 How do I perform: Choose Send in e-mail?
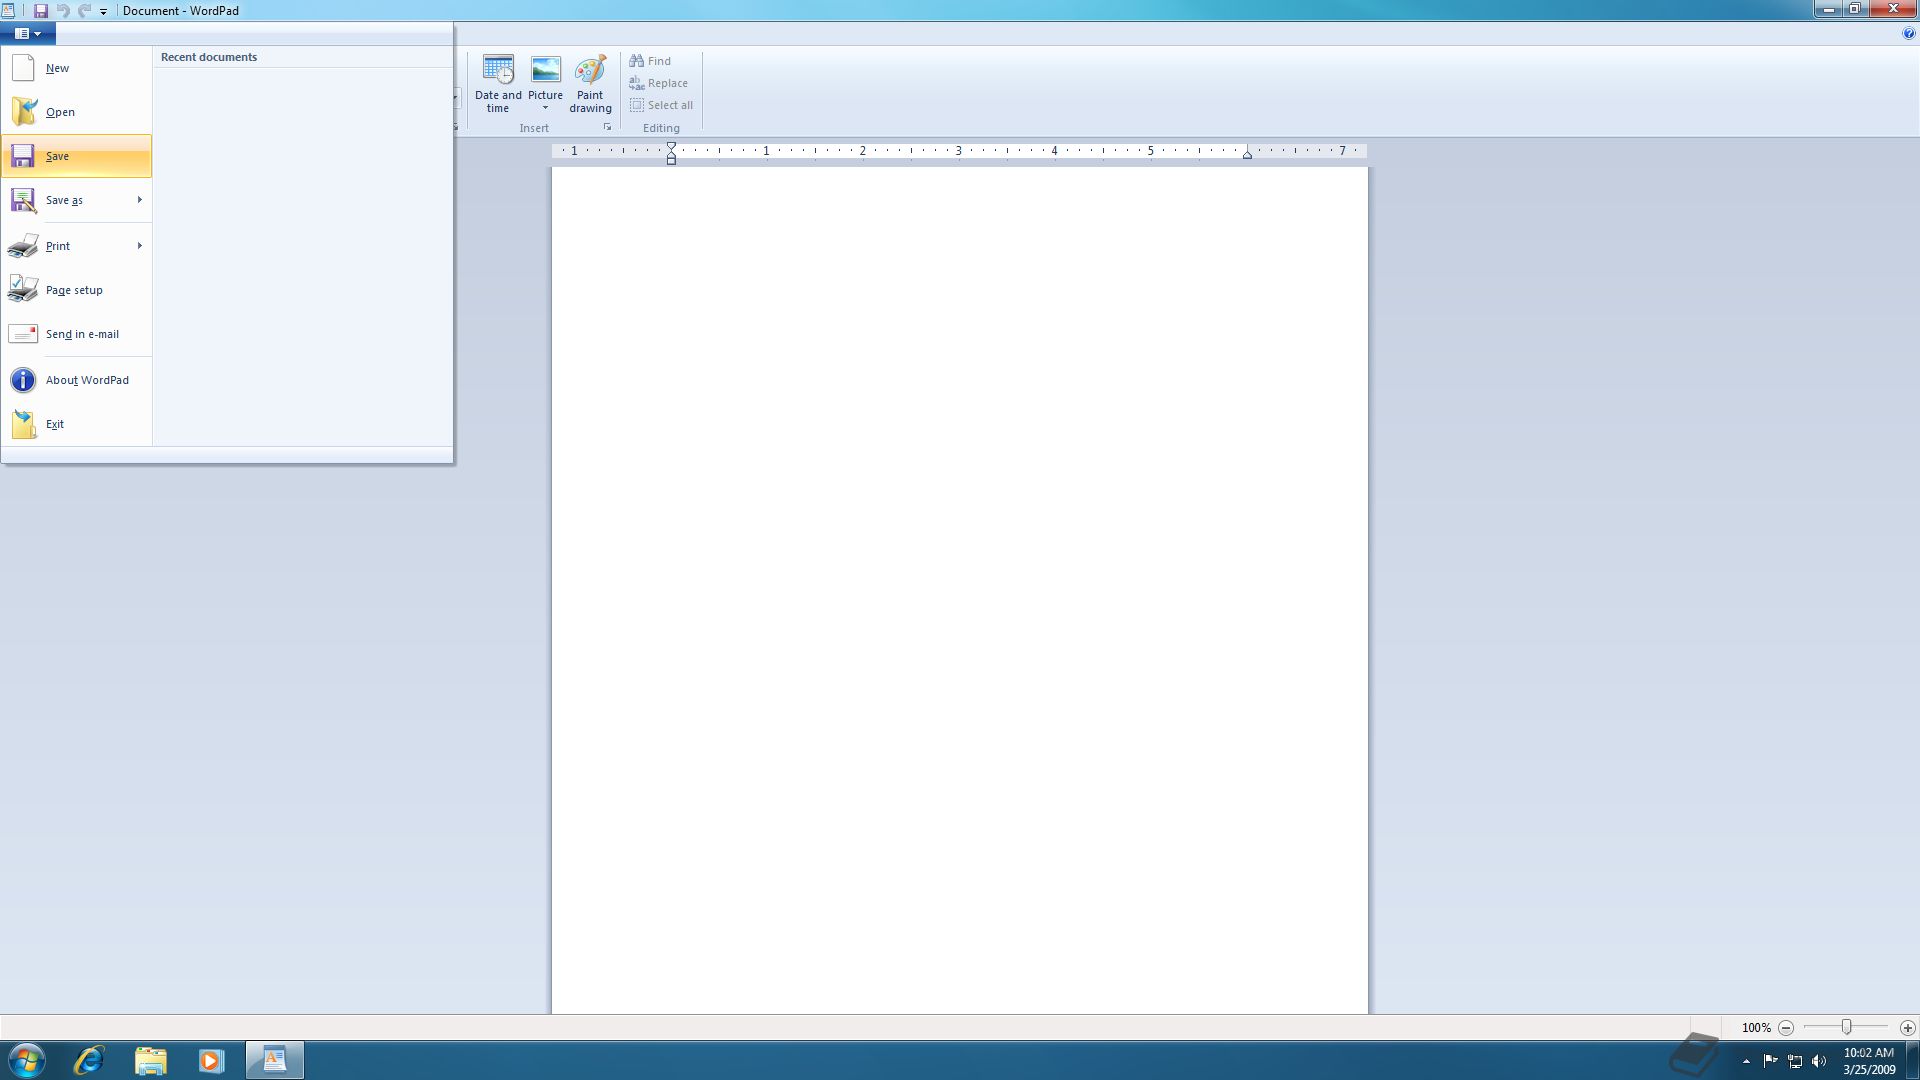76,334
